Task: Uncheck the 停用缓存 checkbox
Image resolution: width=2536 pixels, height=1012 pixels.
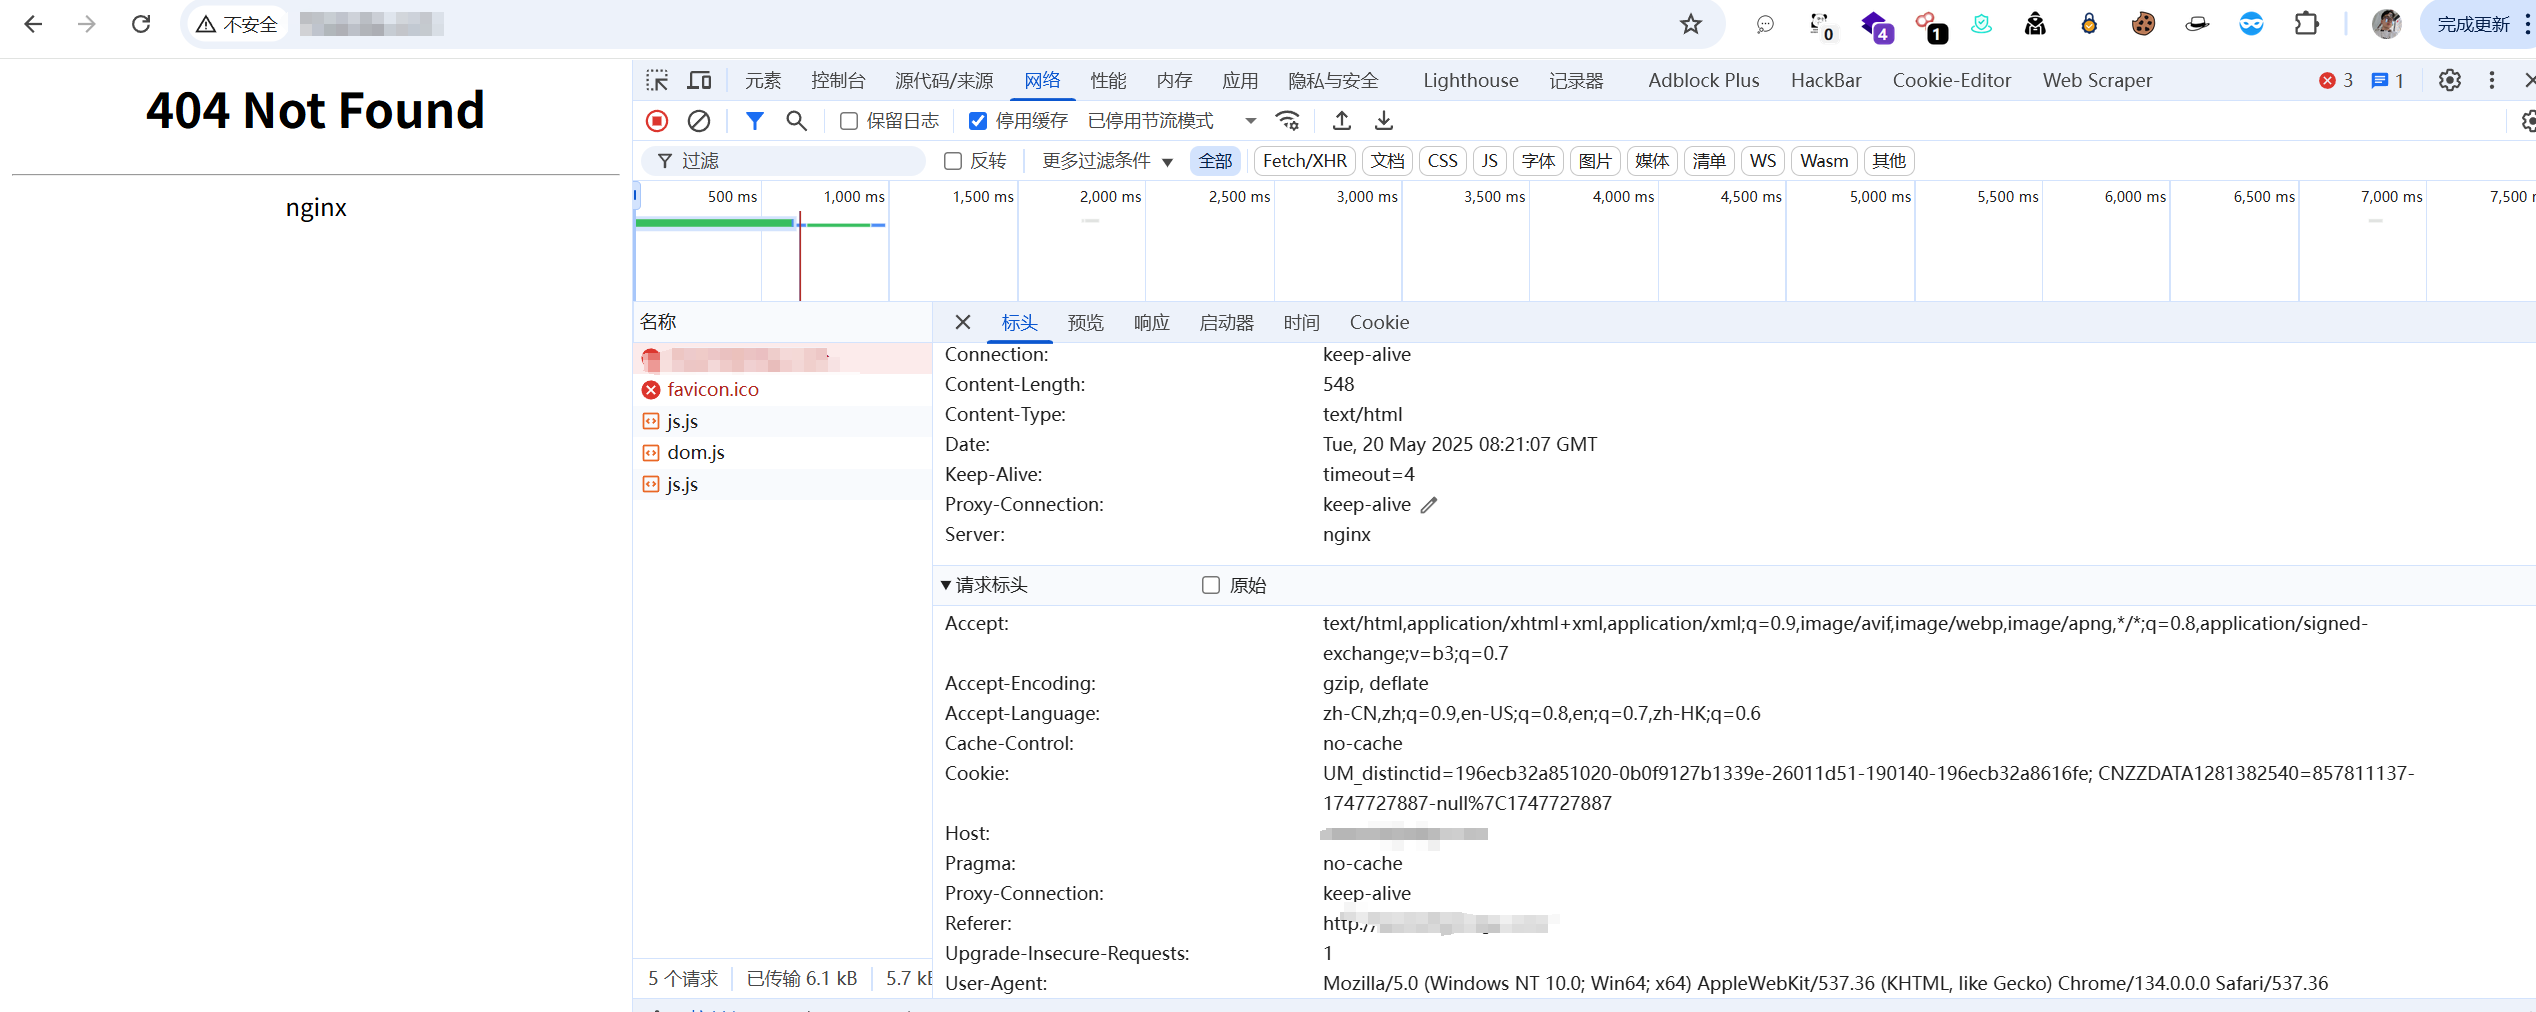Action: (x=978, y=121)
